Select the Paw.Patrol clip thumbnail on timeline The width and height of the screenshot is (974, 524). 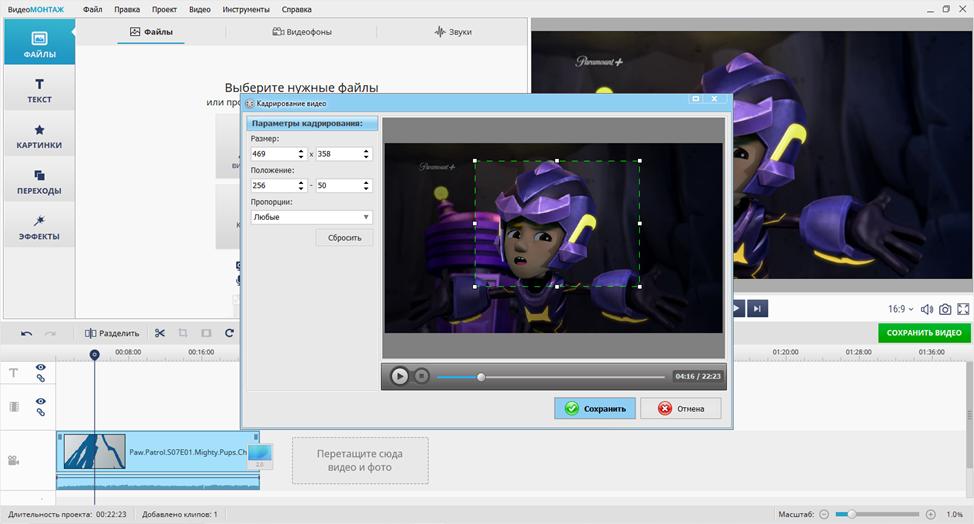[x=94, y=452]
